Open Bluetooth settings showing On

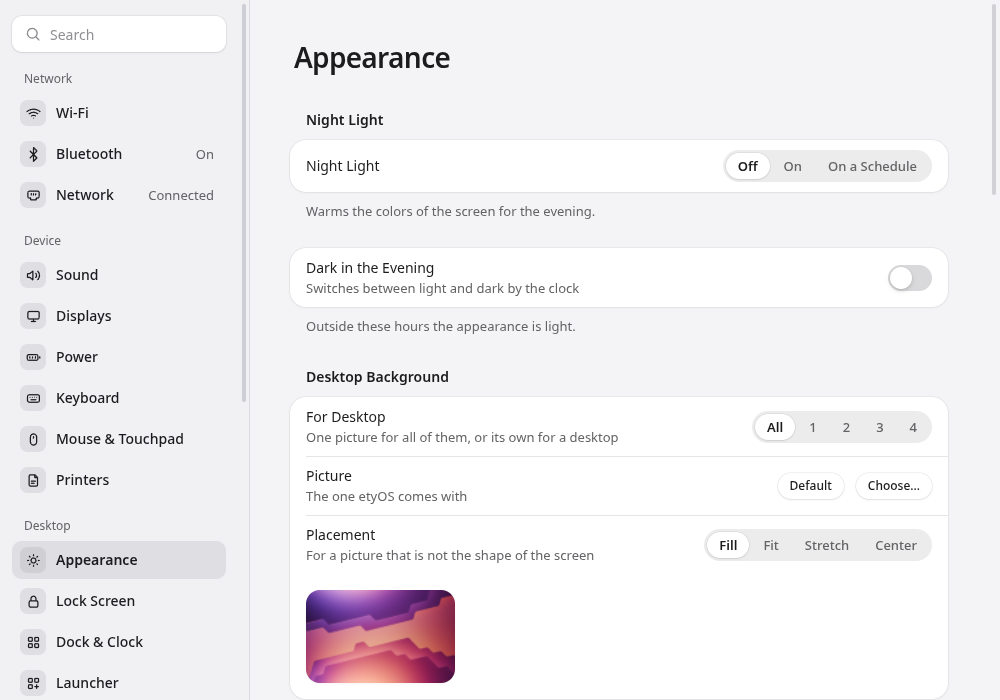point(119,154)
